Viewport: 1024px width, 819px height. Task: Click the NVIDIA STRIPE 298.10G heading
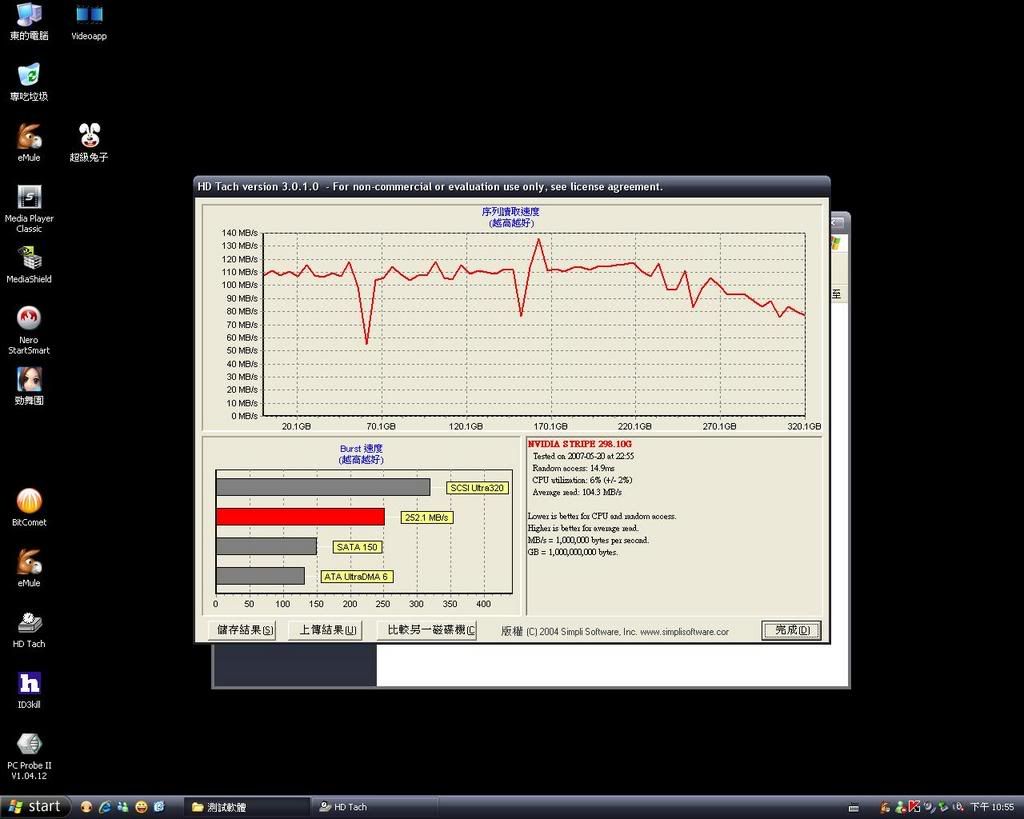tap(580, 444)
